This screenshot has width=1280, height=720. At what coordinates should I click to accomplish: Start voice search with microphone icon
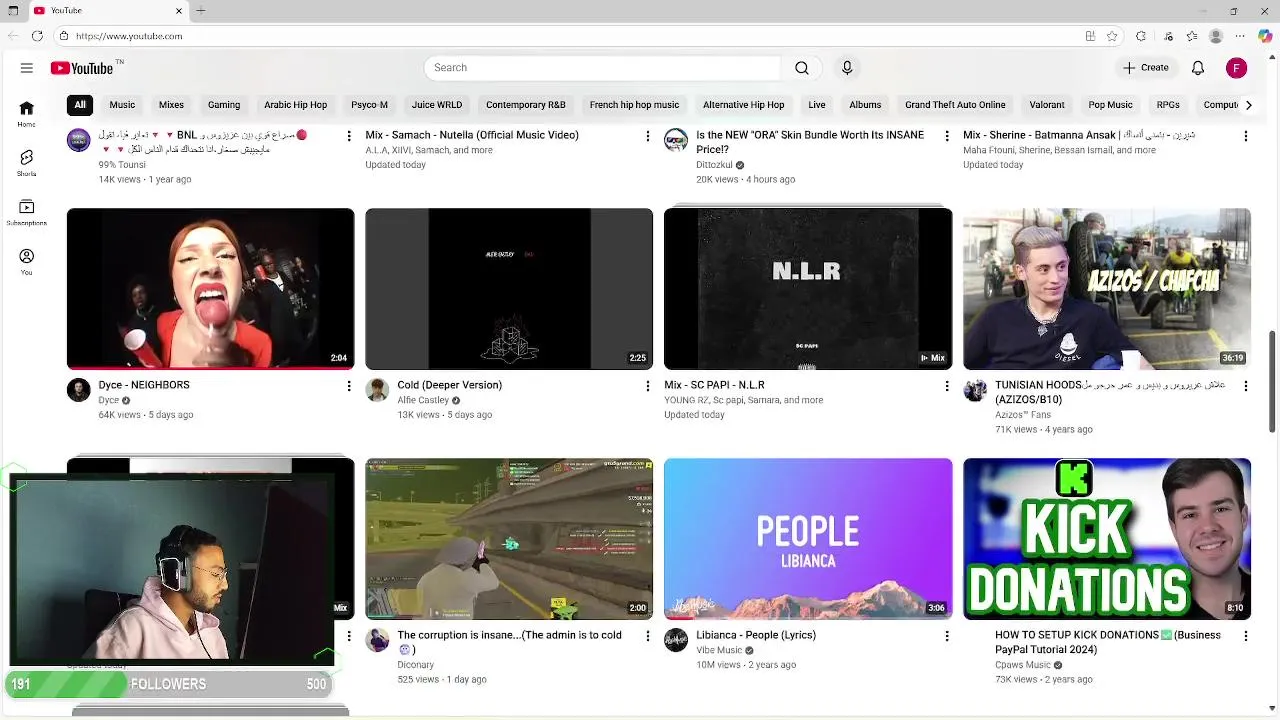847,68
